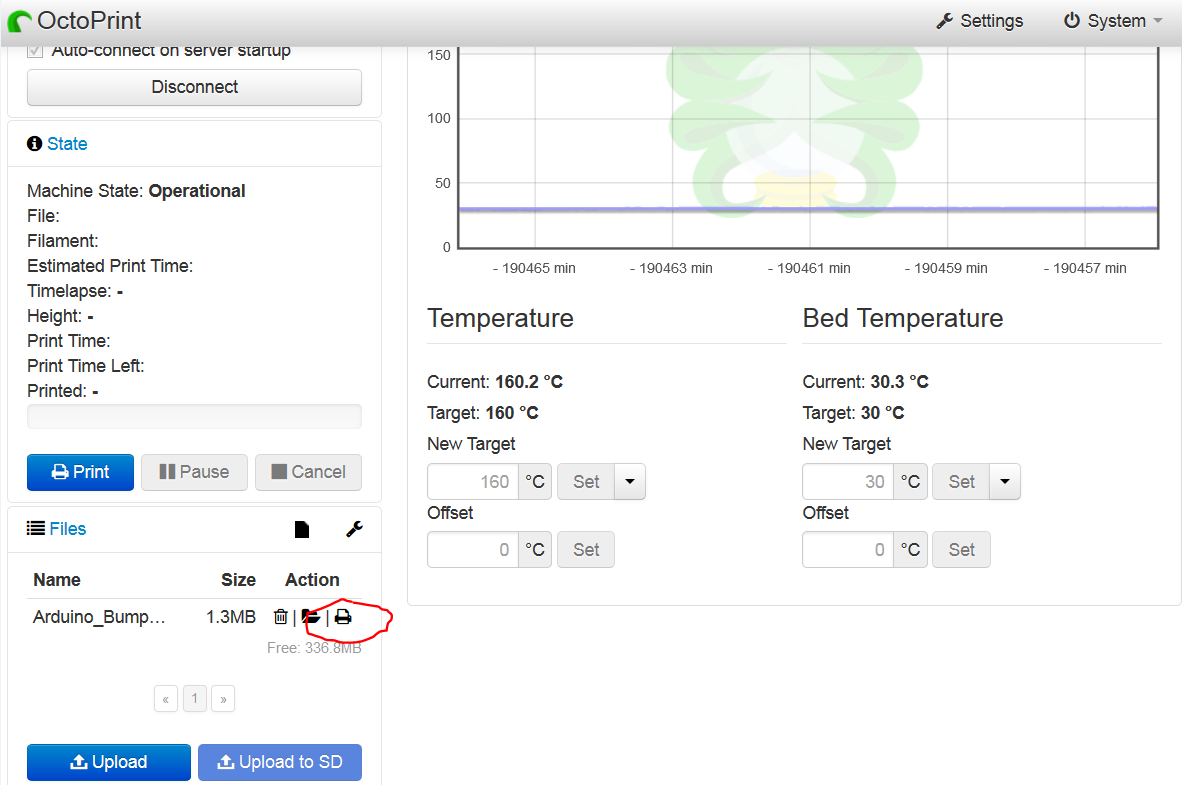Print Arduino_Bump file with printer icon
1182x785 pixels.
click(343, 617)
